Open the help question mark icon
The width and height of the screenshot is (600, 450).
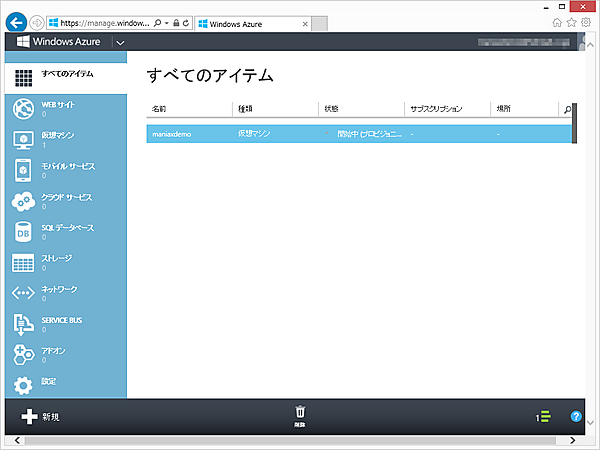click(576, 416)
